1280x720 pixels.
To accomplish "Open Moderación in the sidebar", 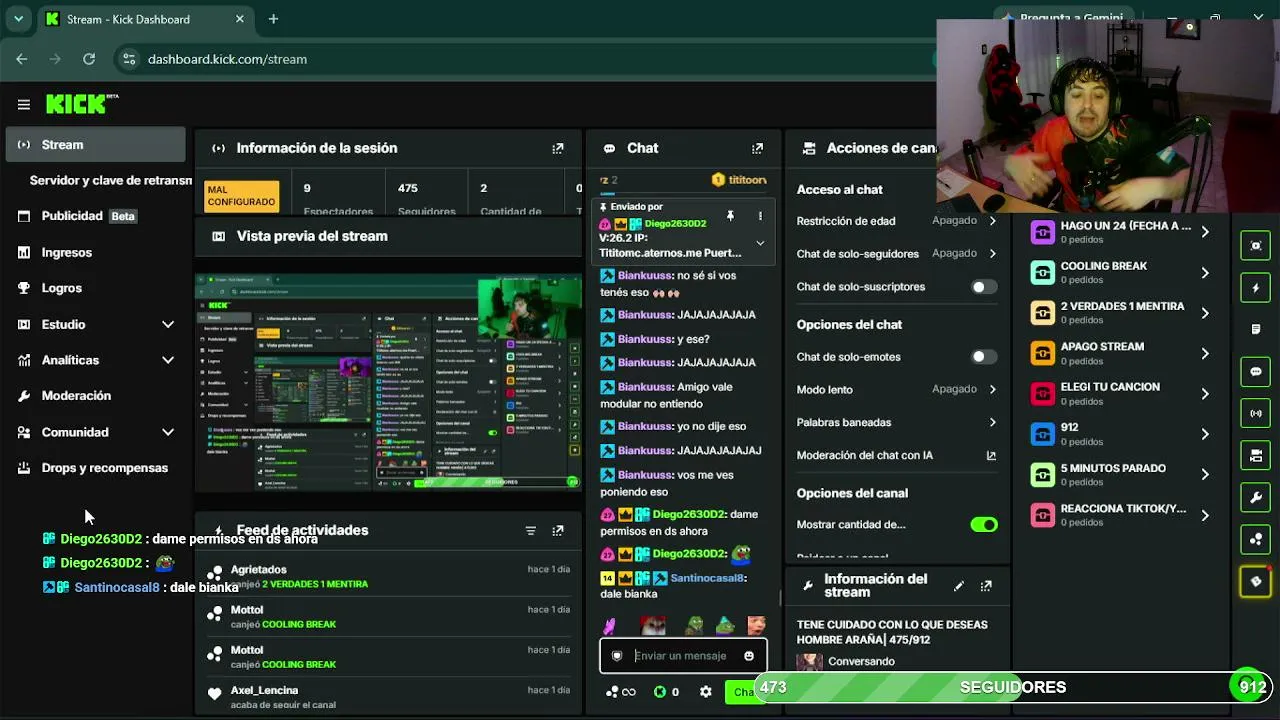I will tap(96, 396).
